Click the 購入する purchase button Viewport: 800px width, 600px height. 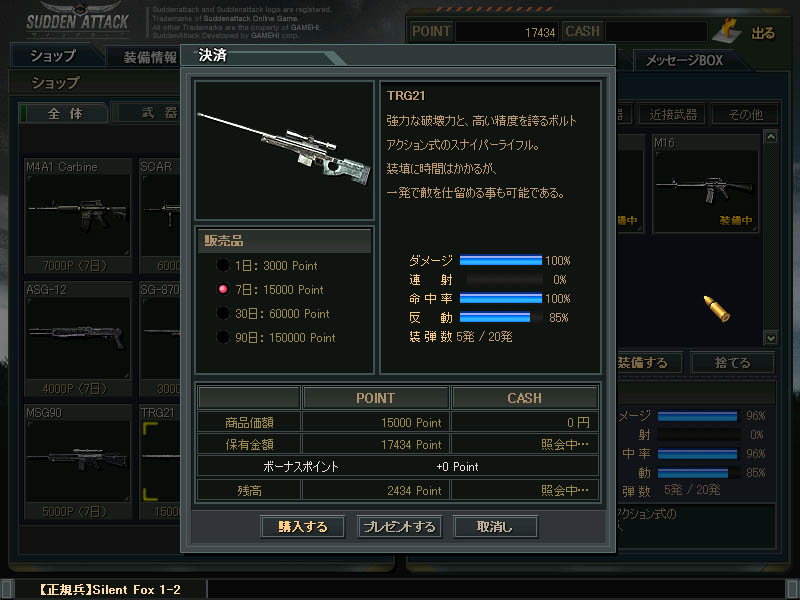point(303,527)
